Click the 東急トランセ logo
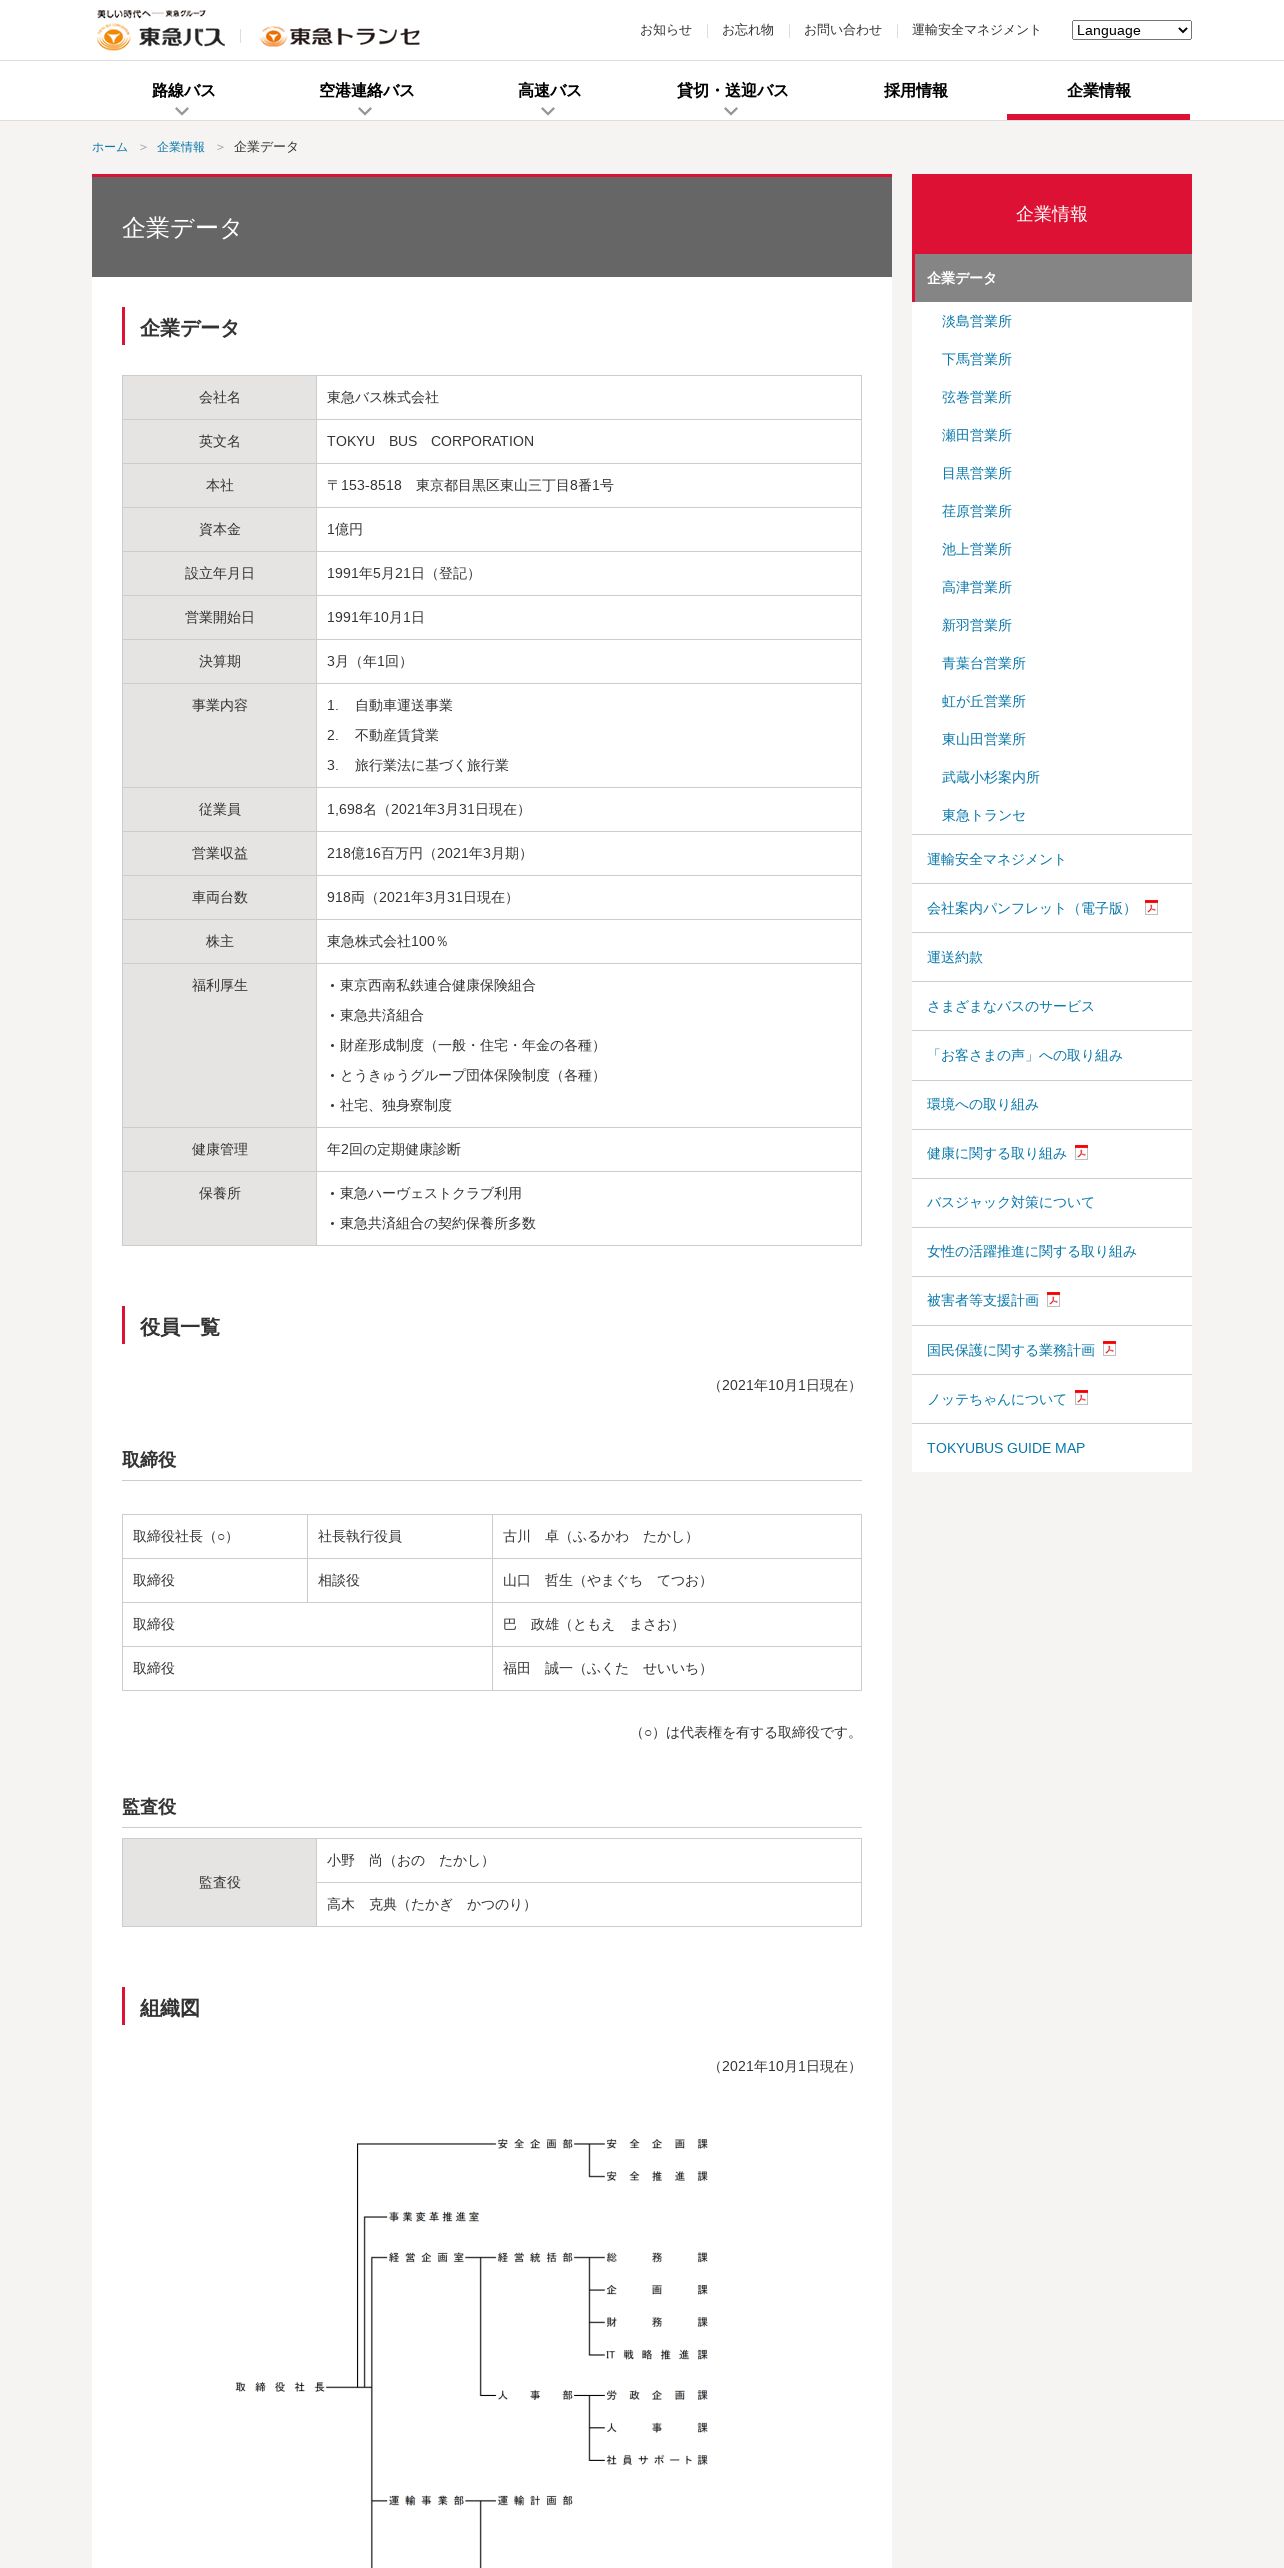Image resolution: width=1284 pixels, height=2568 pixels. (x=340, y=37)
